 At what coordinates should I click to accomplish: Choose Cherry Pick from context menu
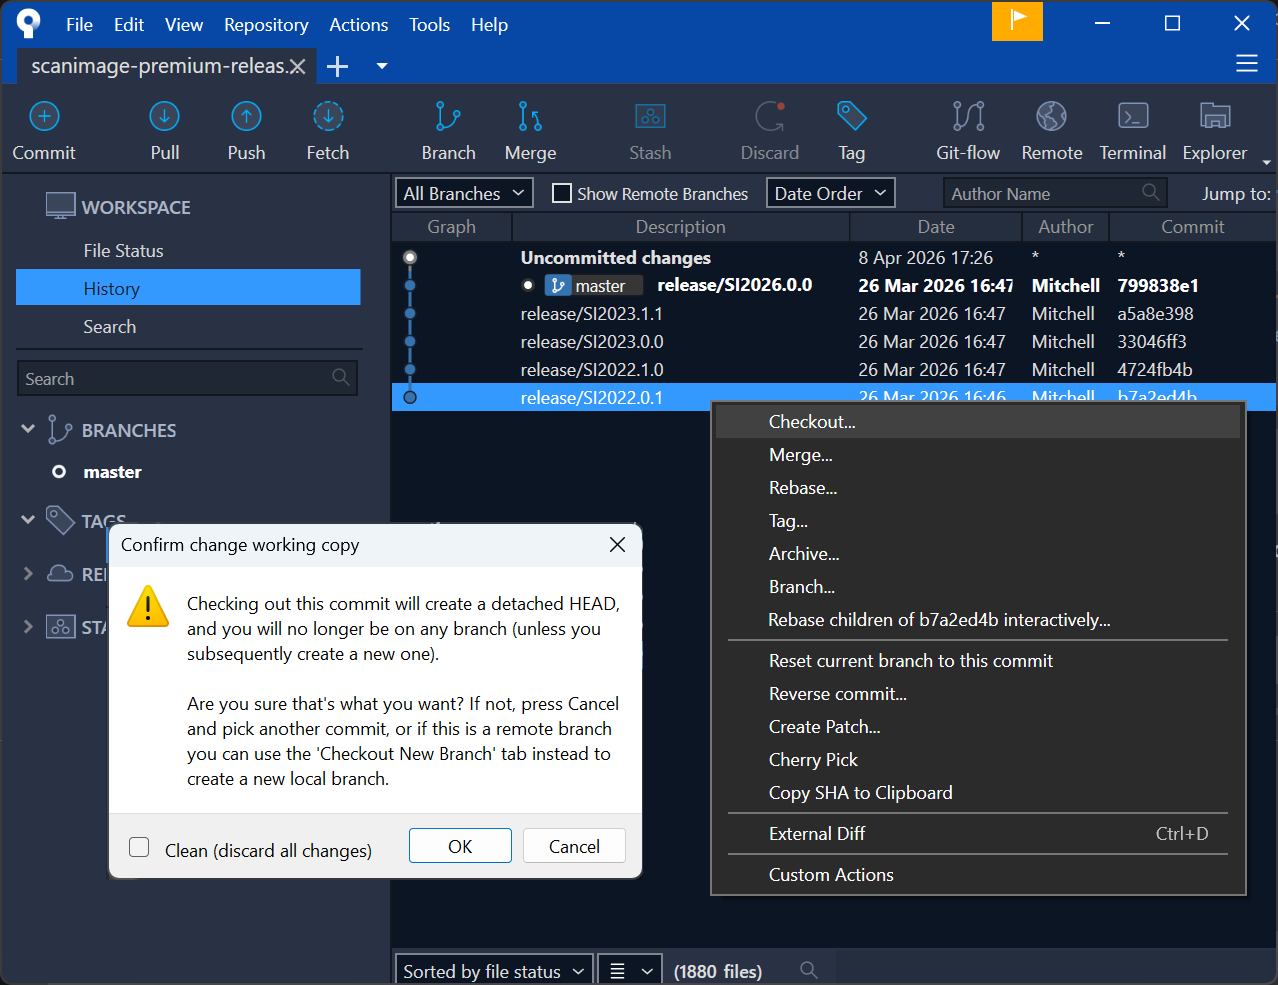click(x=978, y=759)
